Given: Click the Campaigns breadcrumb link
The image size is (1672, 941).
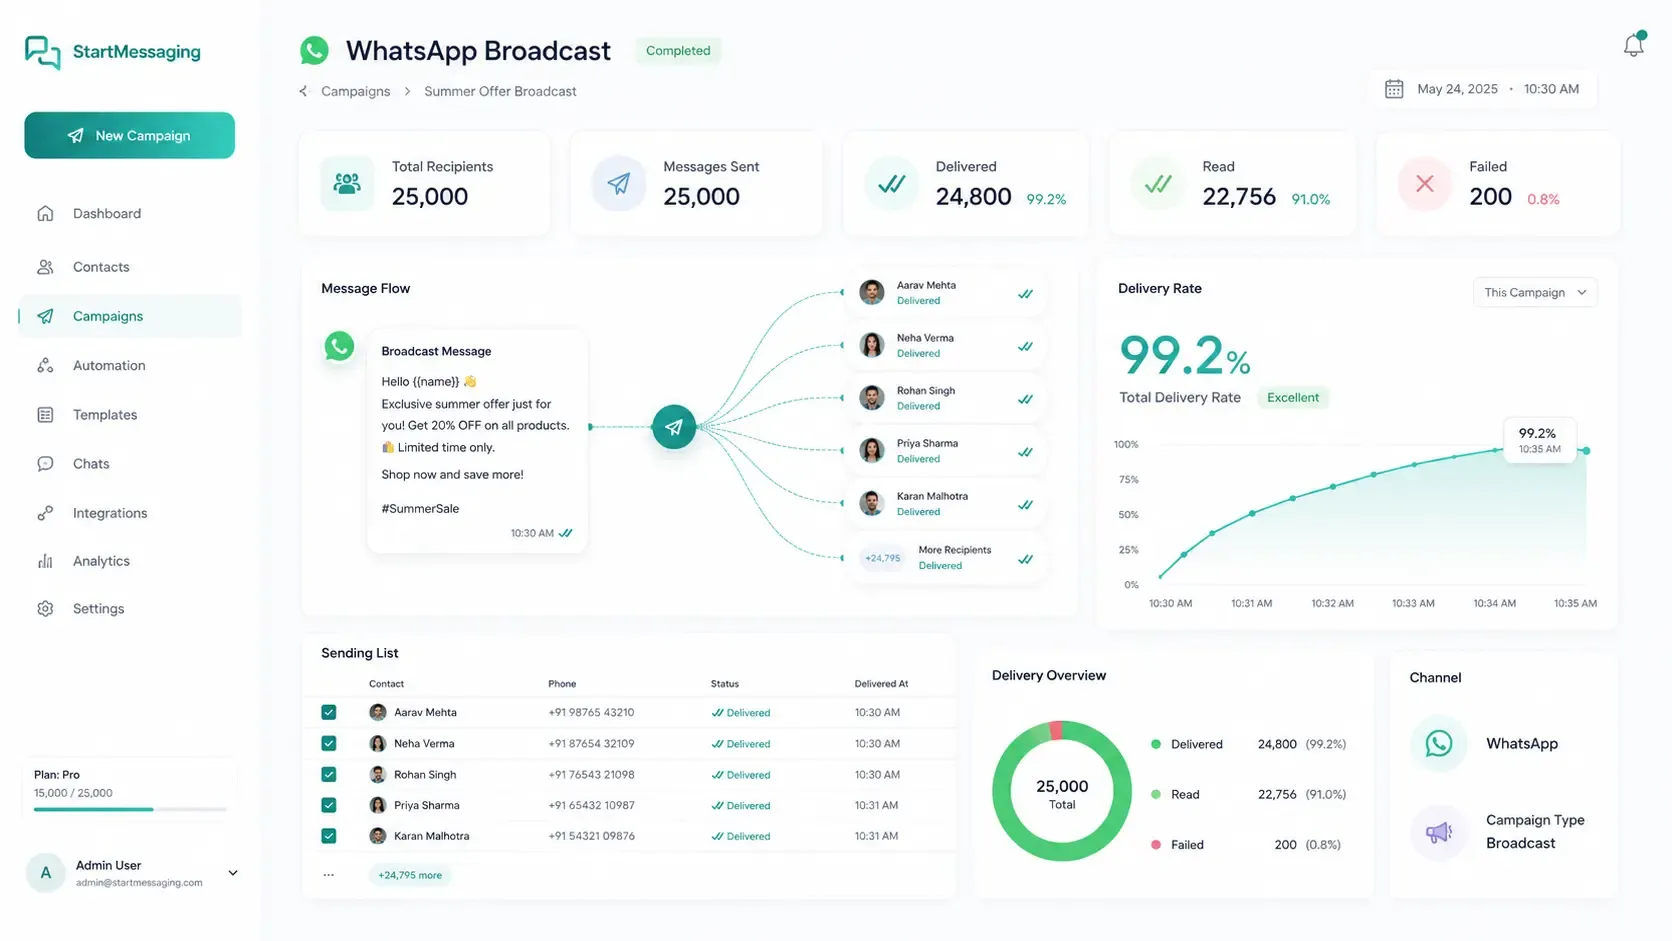Looking at the screenshot, I should [x=355, y=91].
